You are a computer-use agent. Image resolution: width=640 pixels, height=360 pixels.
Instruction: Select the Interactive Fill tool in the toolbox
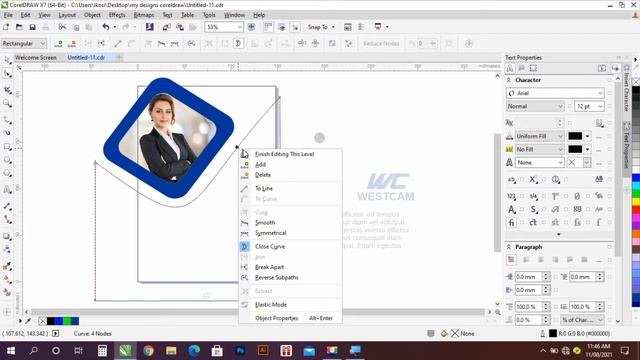point(7,280)
